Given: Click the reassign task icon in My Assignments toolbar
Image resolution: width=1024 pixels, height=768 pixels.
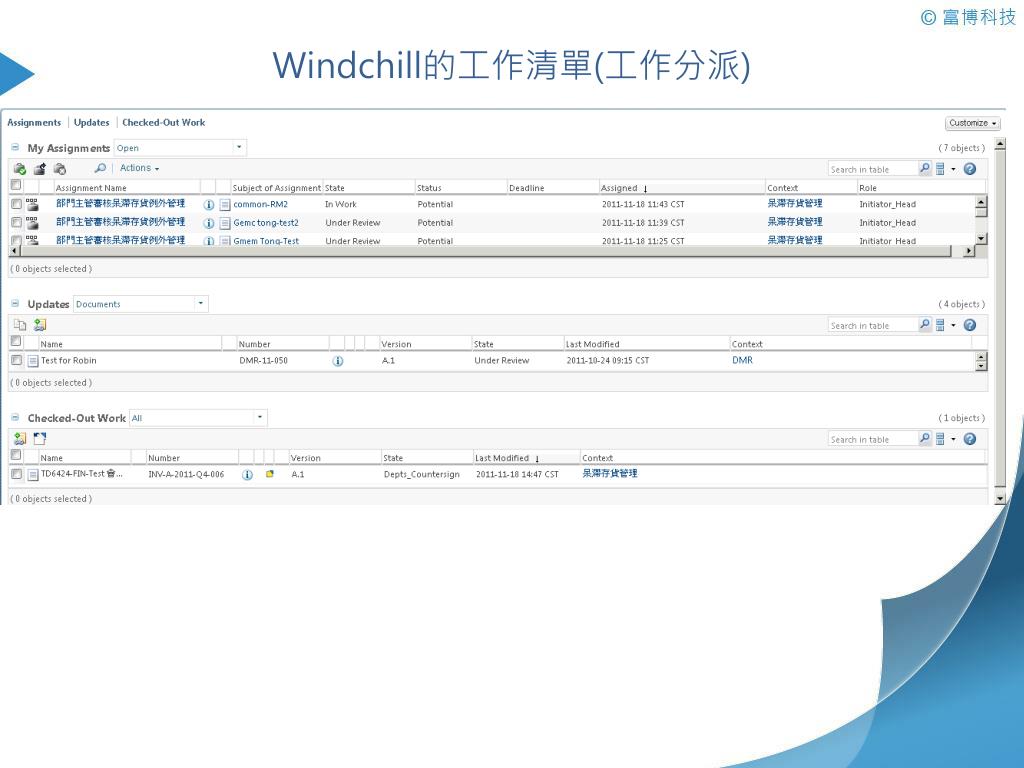Looking at the screenshot, I should click(40, 168).
